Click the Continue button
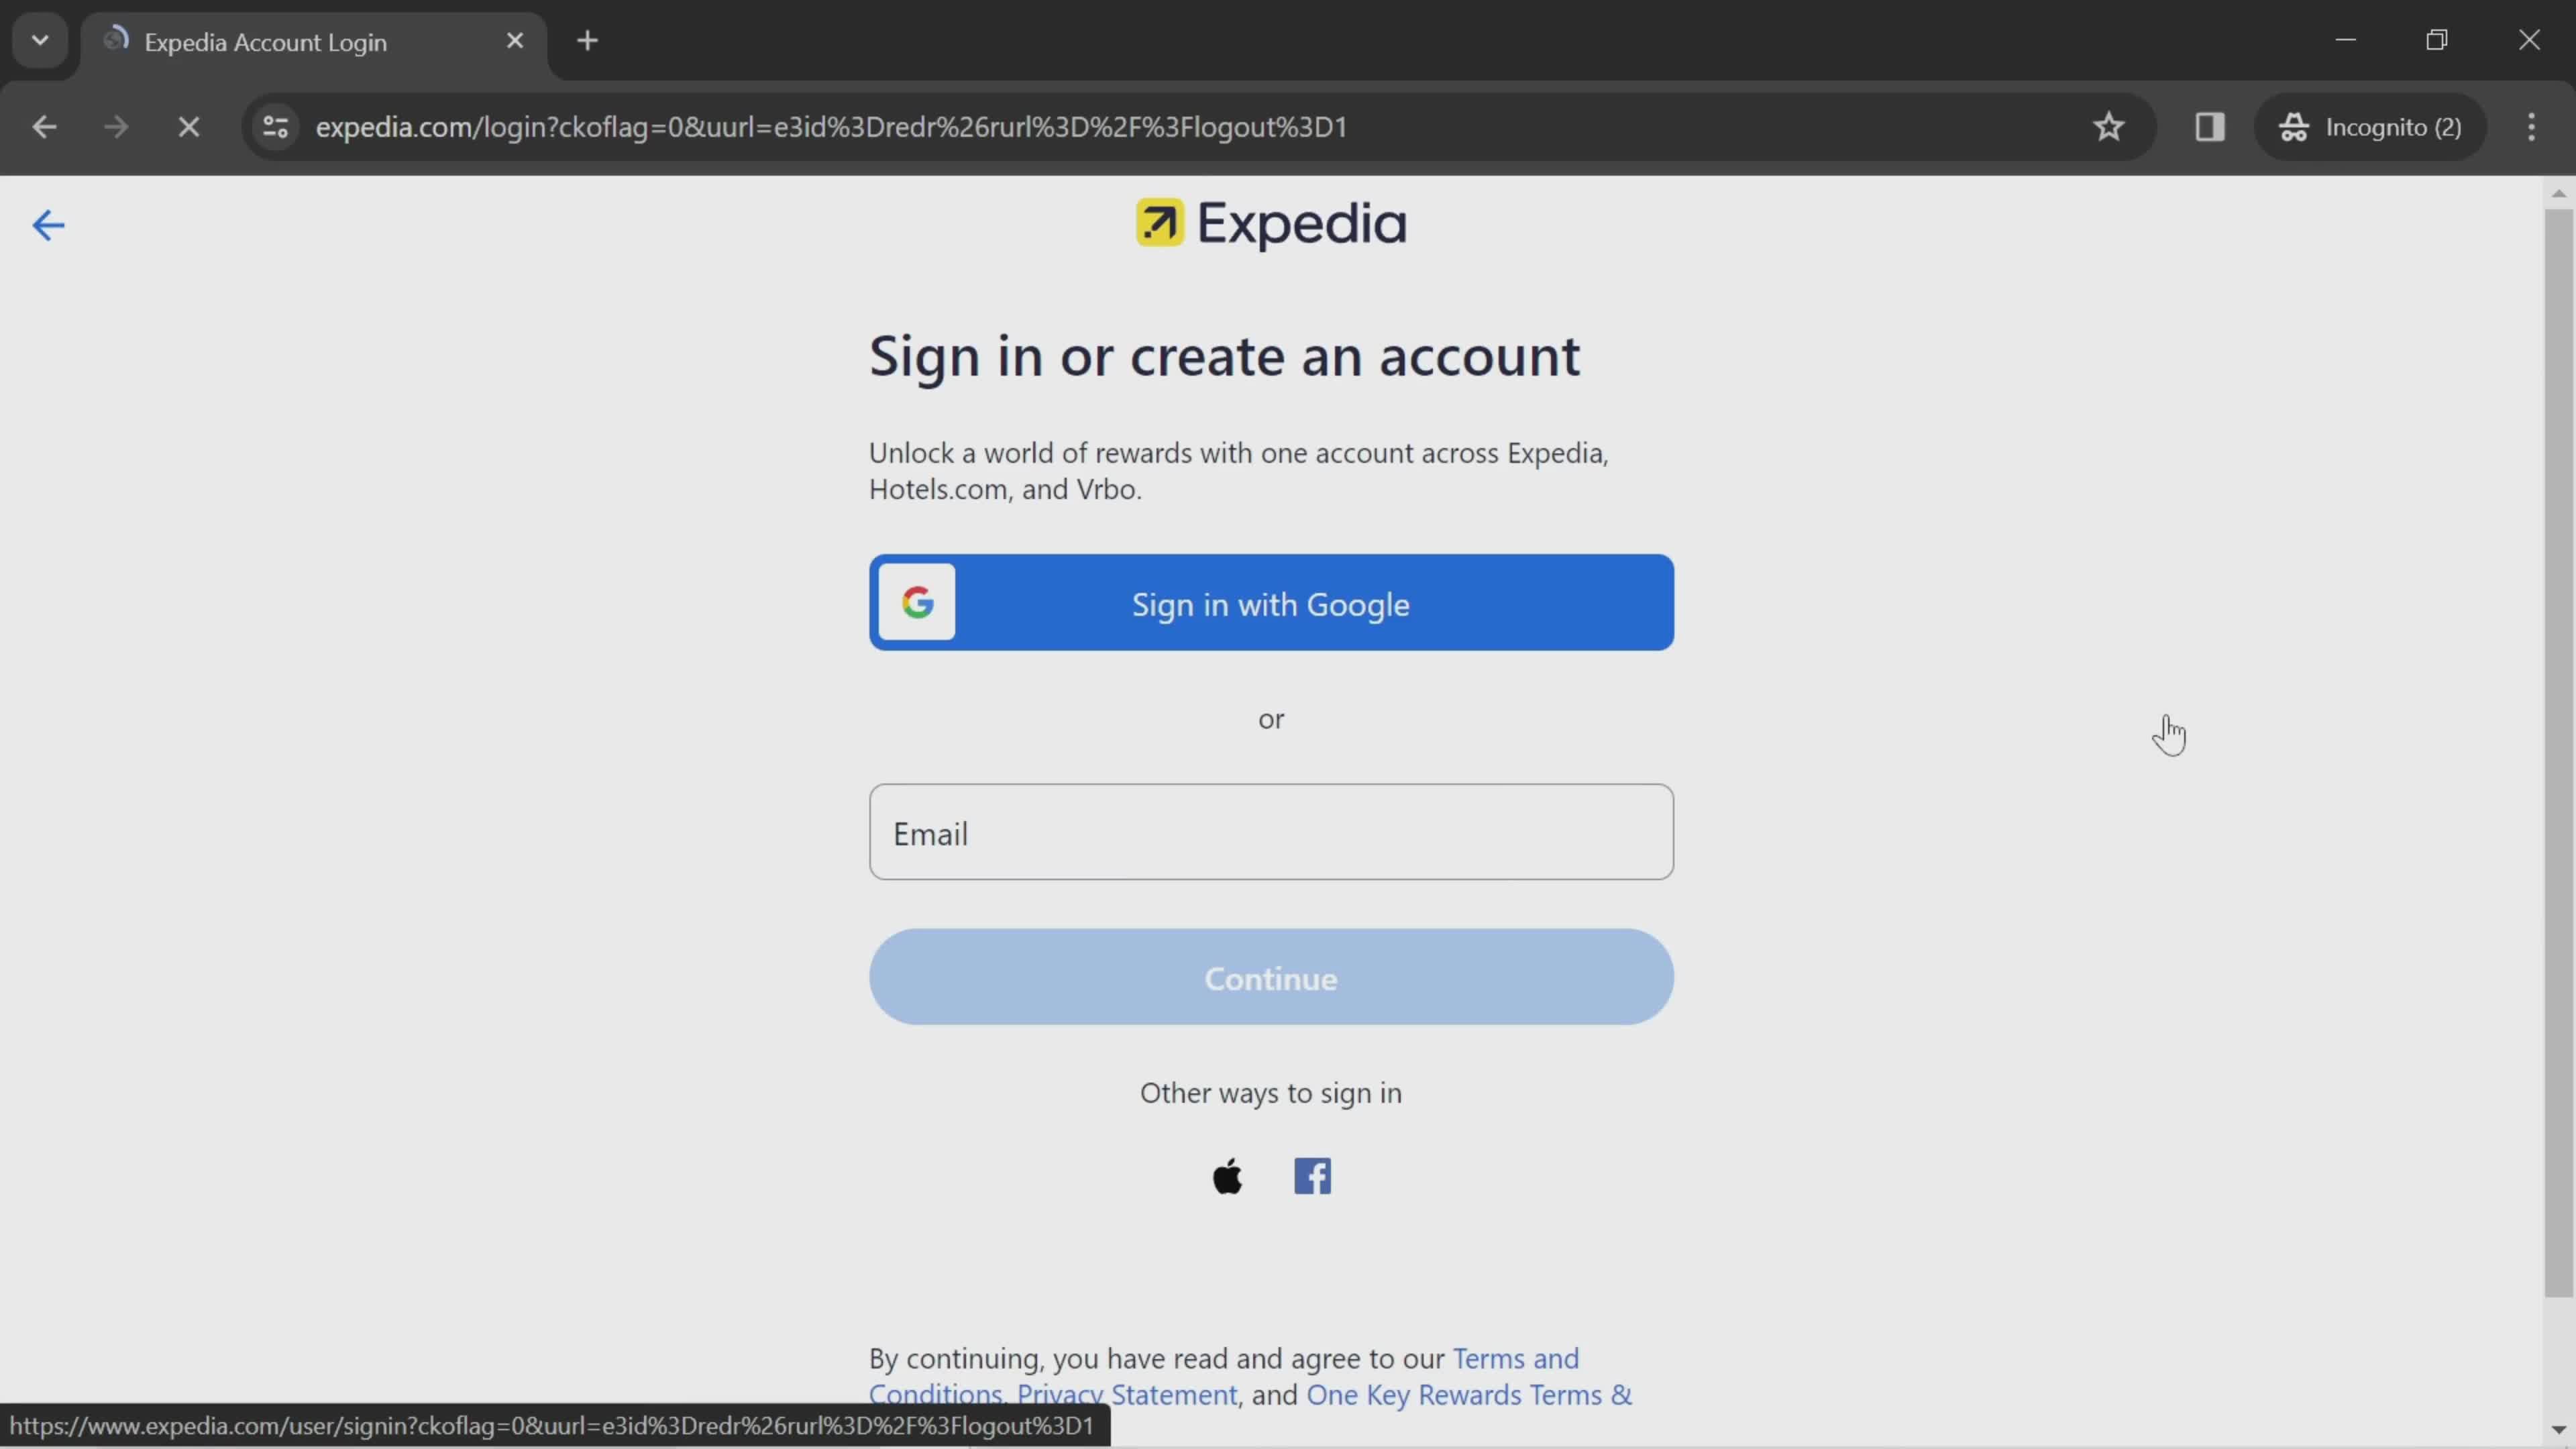This screenshot has width=2576, height=1449. 1271,977
